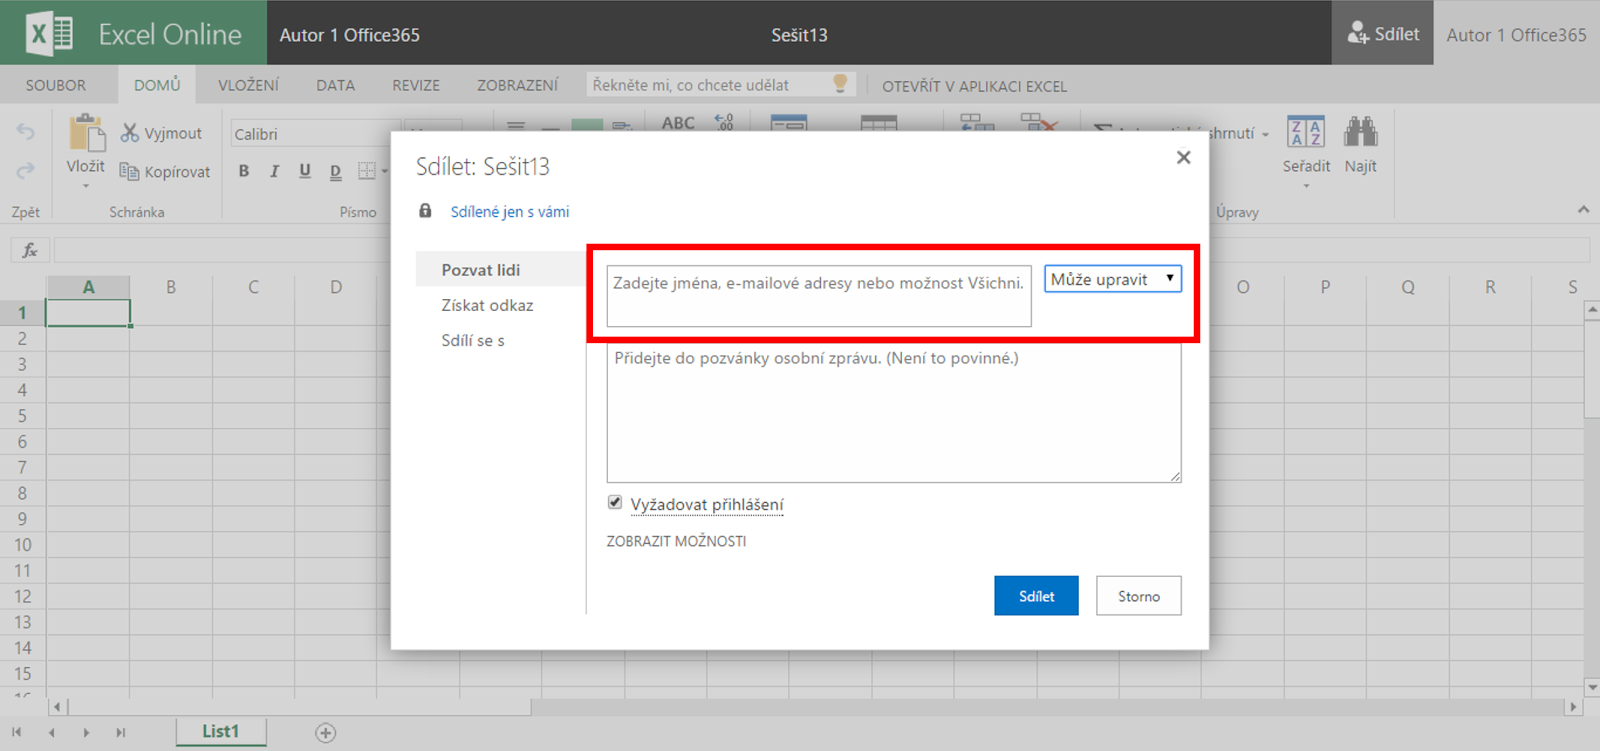The height and width of the screenshot is (751, 1600).
Task: Toggle the Vyžadovat přihlášení checkbox
Action: (615, 503)
